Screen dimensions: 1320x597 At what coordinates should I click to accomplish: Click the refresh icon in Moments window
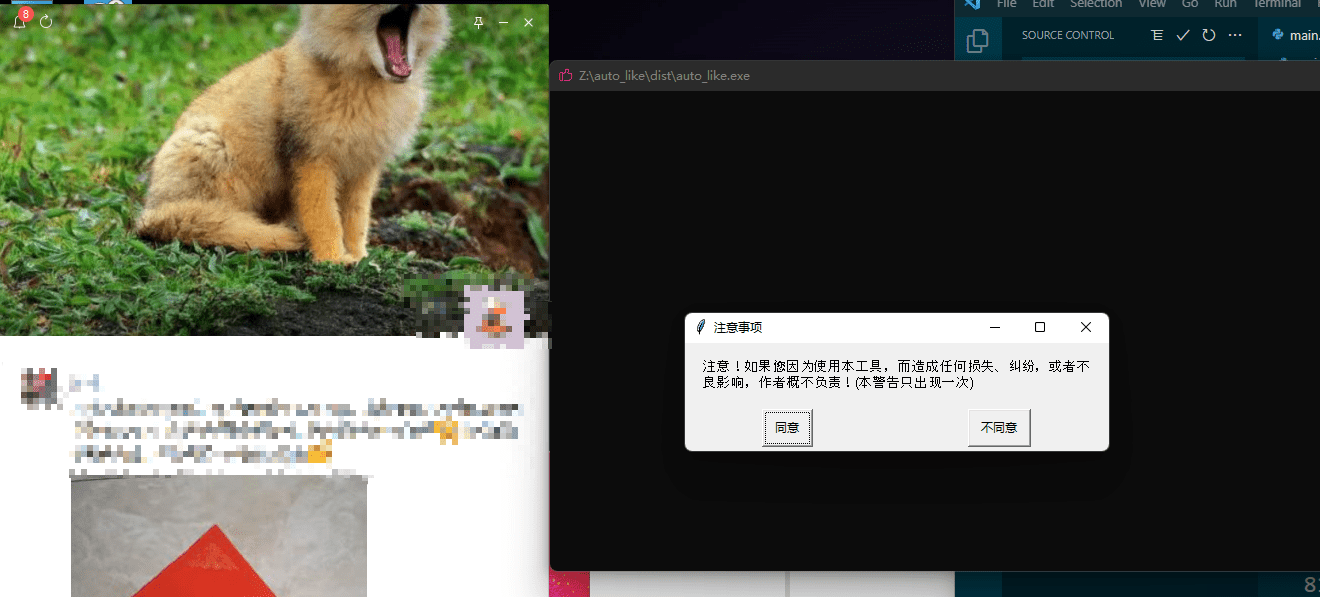click(46, 22)
